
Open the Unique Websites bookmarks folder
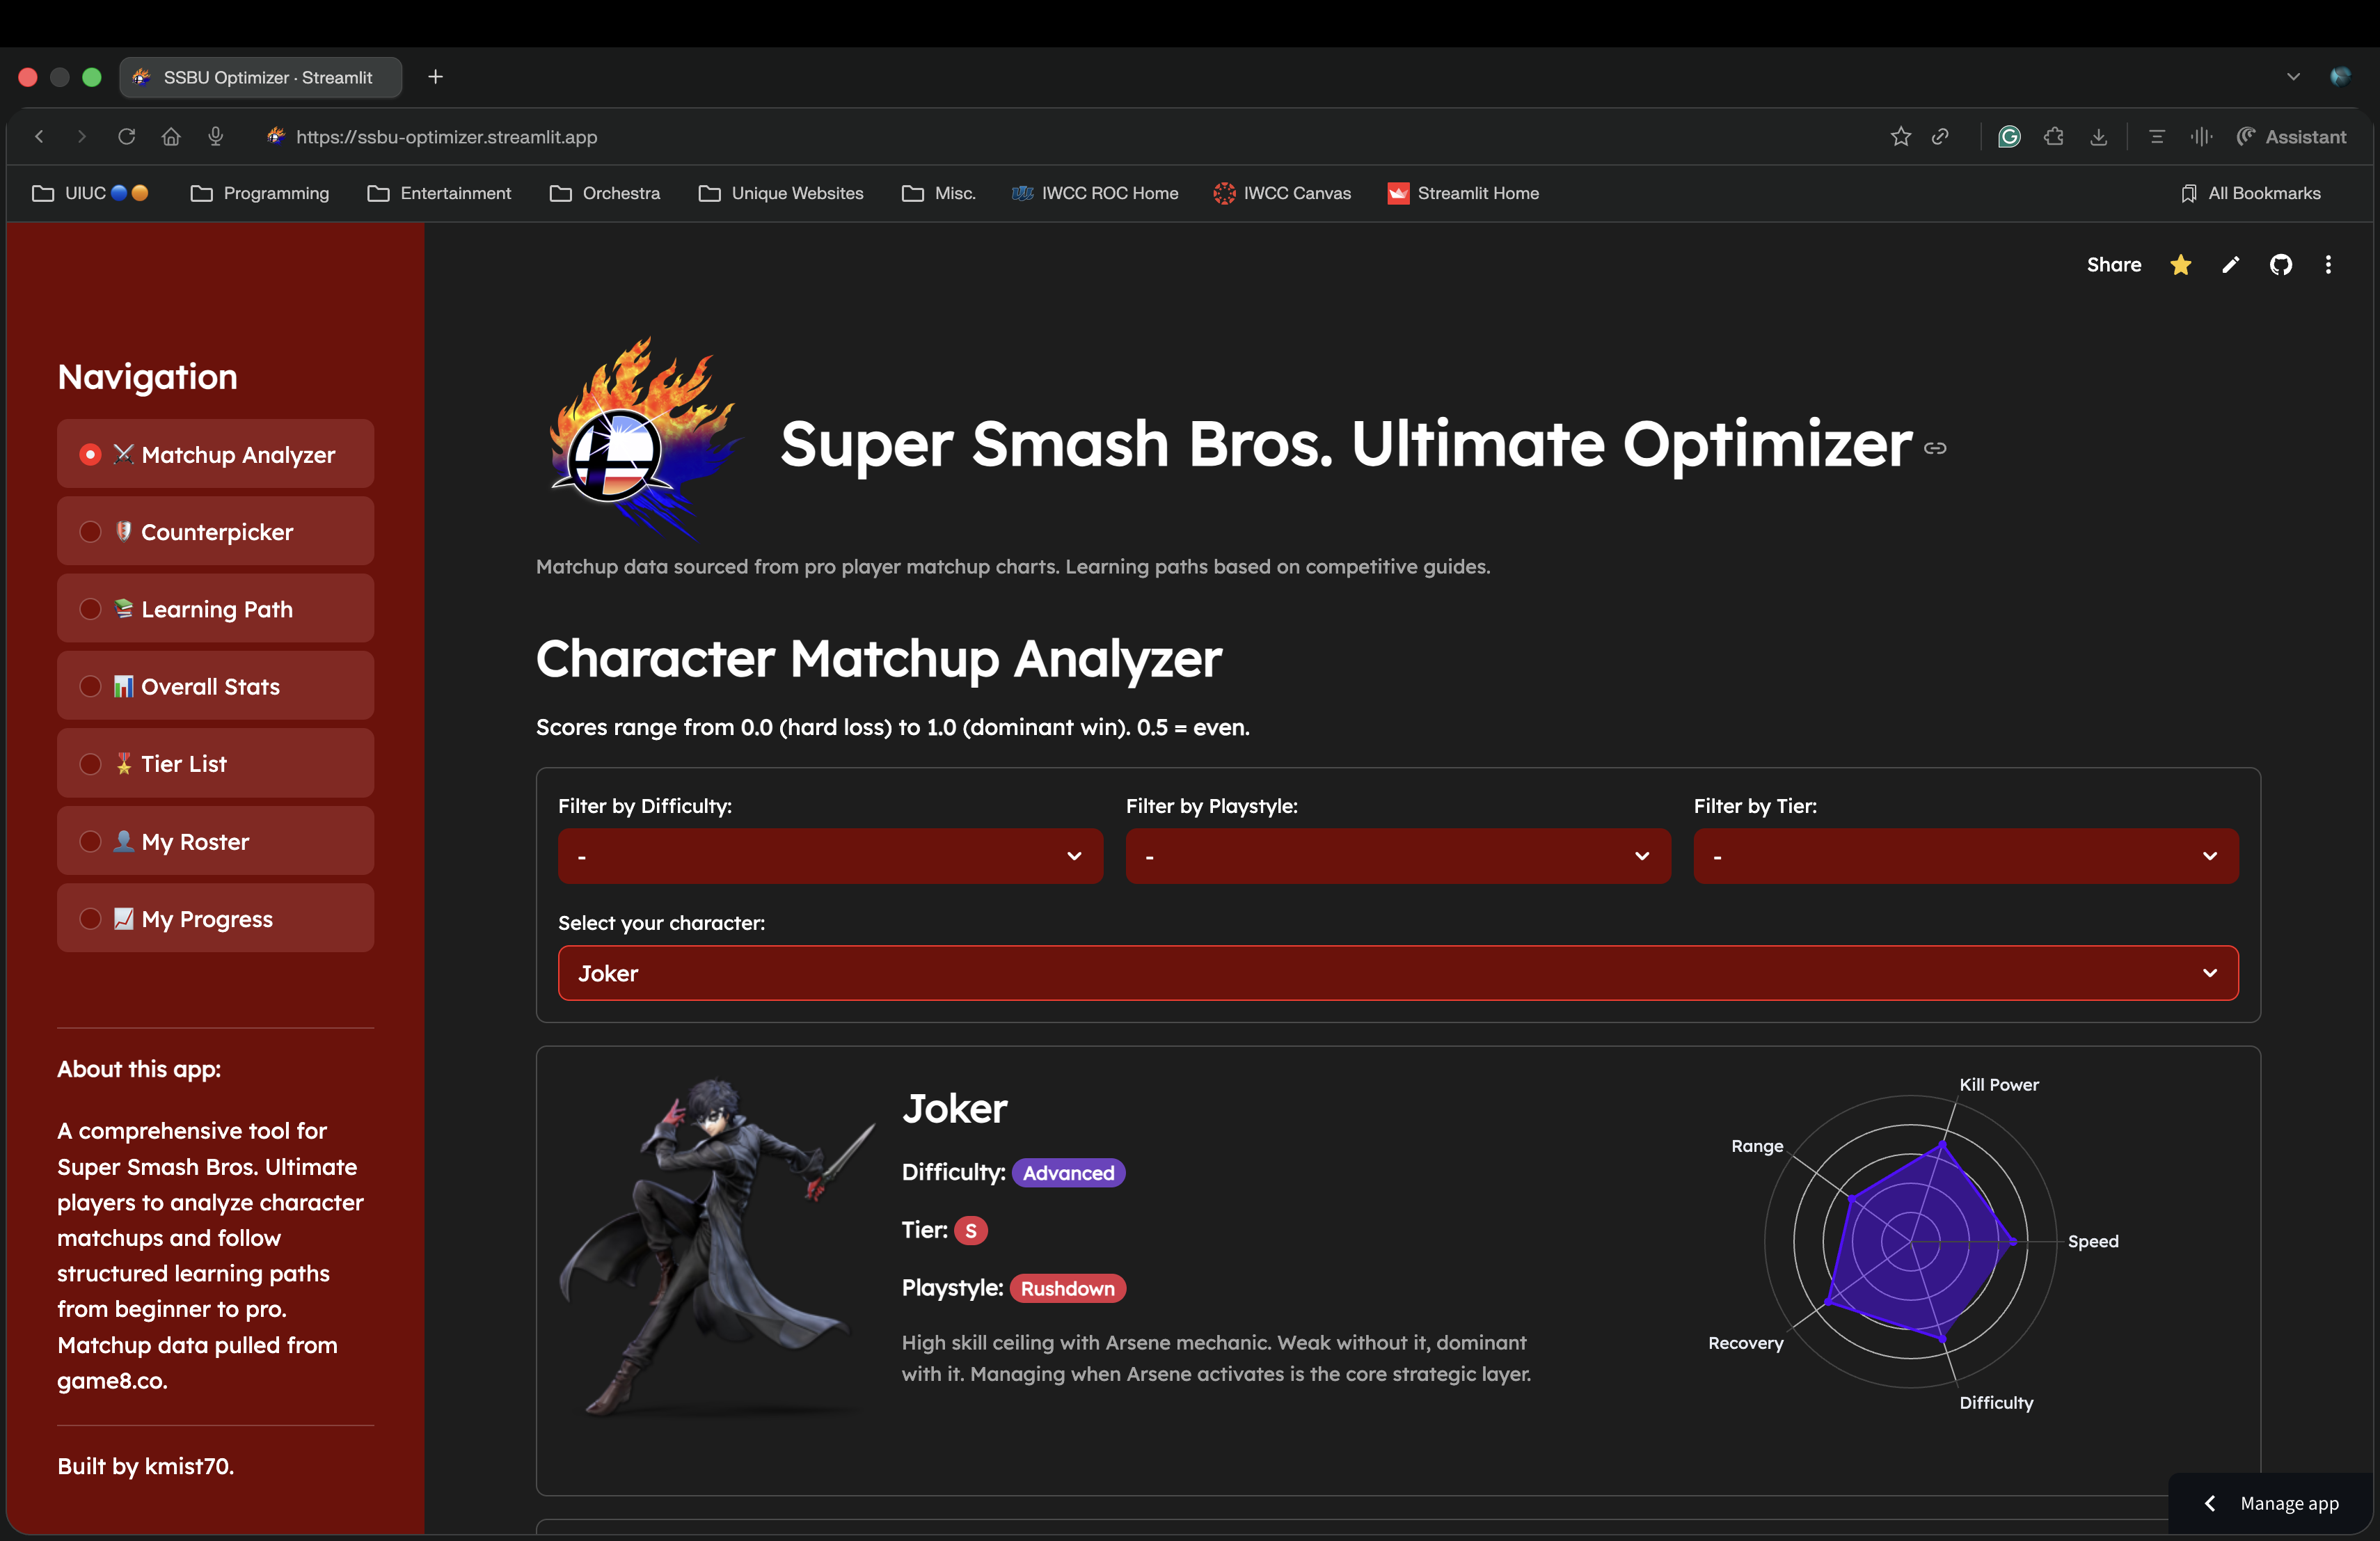coord(781,193)
